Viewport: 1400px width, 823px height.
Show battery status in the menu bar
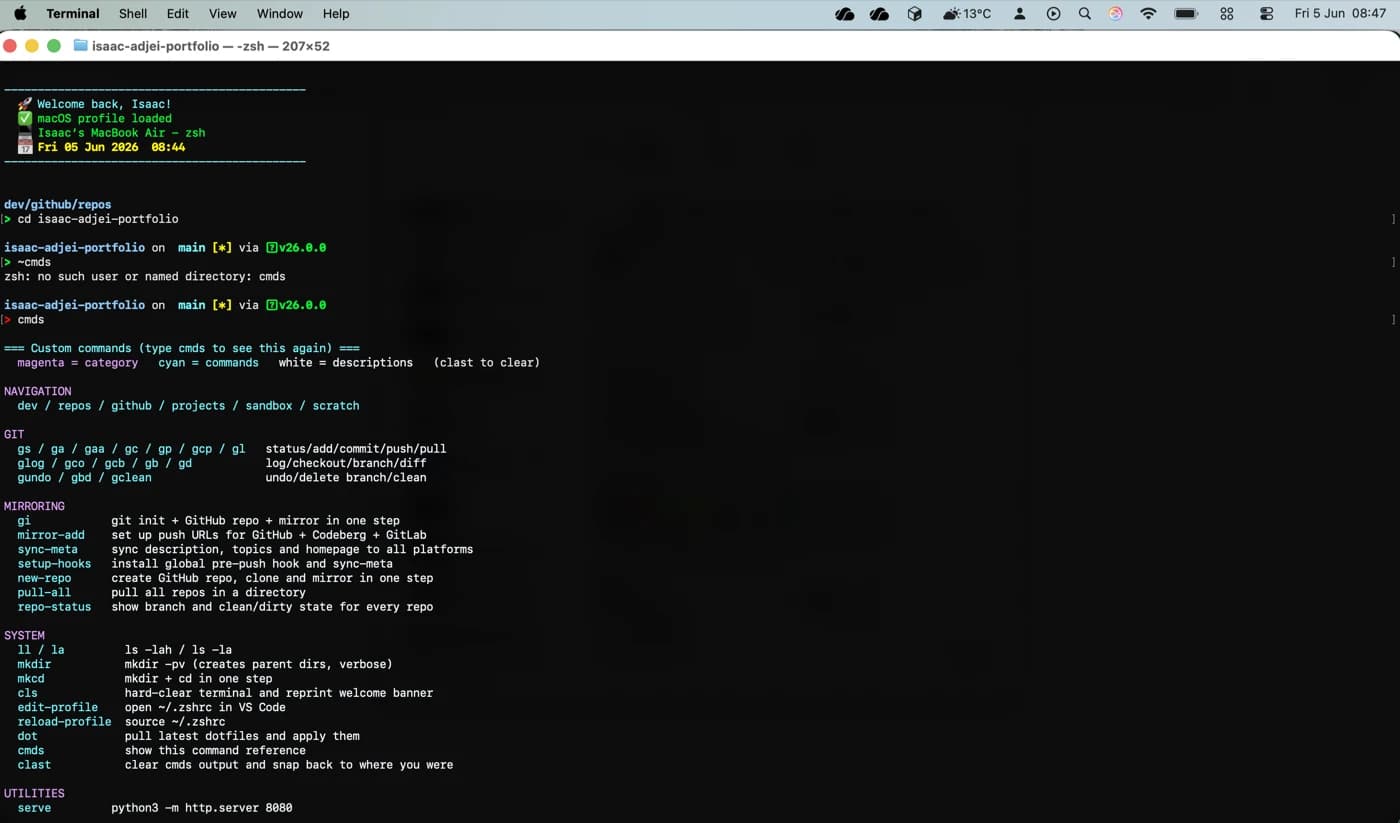pyautogui.click(x=1186, y=14)
